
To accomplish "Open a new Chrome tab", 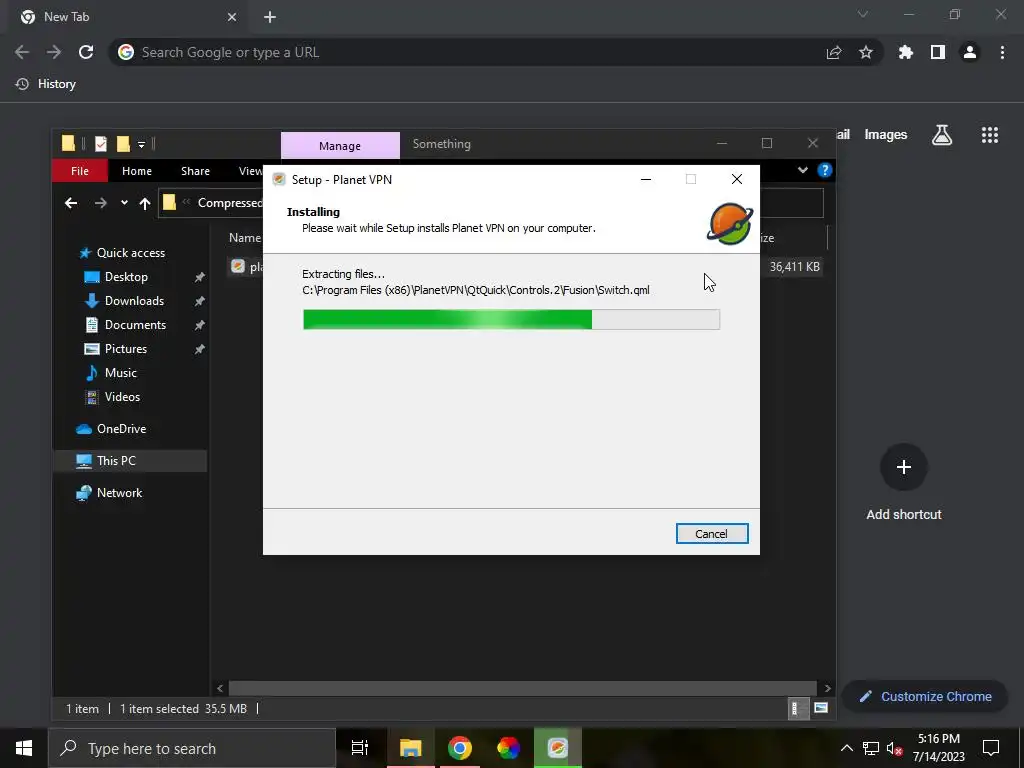I will tap(270, 17).
